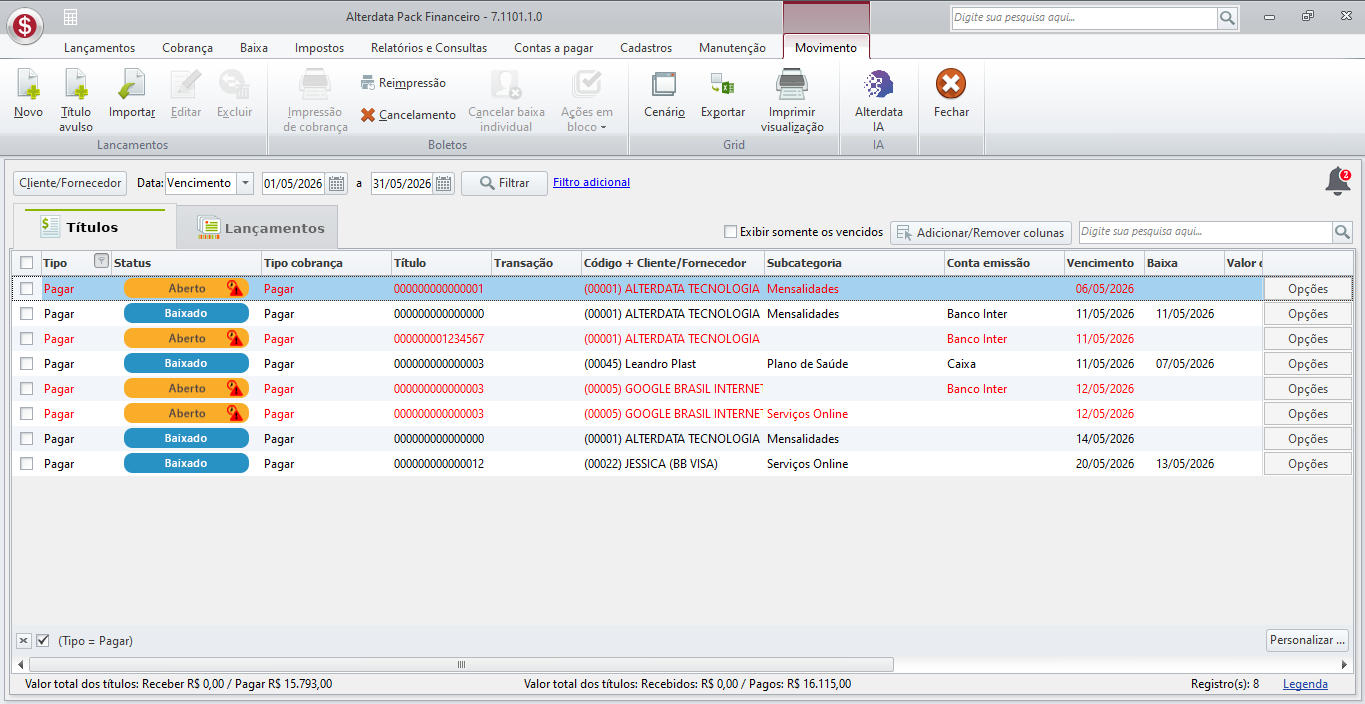The height and width of the screenshot is (704, 1365).
Task: Click the Adicionar/Remover colunas button
Action: coord(981,232)
